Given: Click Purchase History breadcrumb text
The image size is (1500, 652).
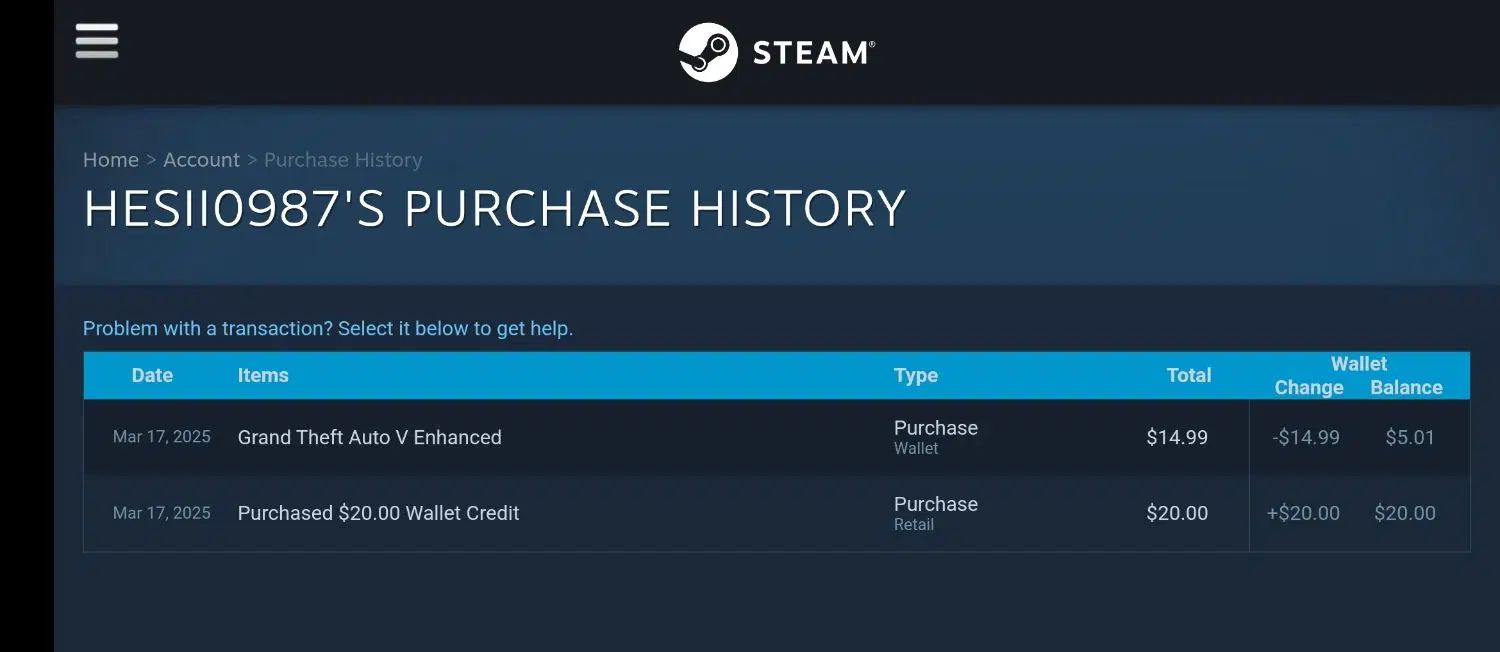Looking at the screenshot, I should pos(343,160).
